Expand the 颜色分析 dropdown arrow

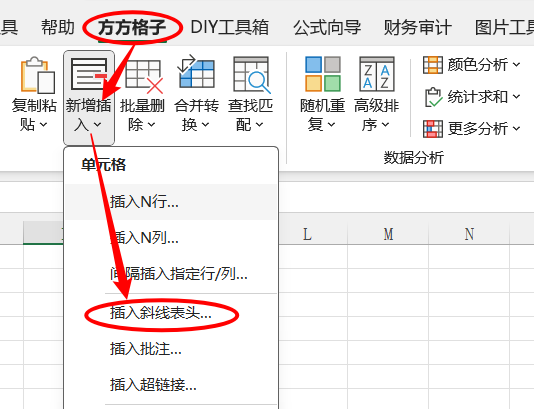516,64
